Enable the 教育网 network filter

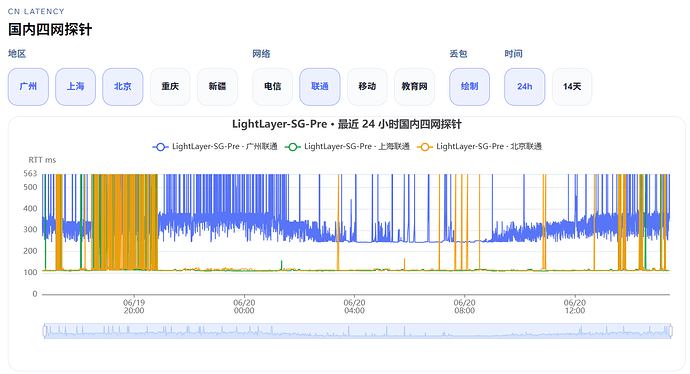click(415, 87)
